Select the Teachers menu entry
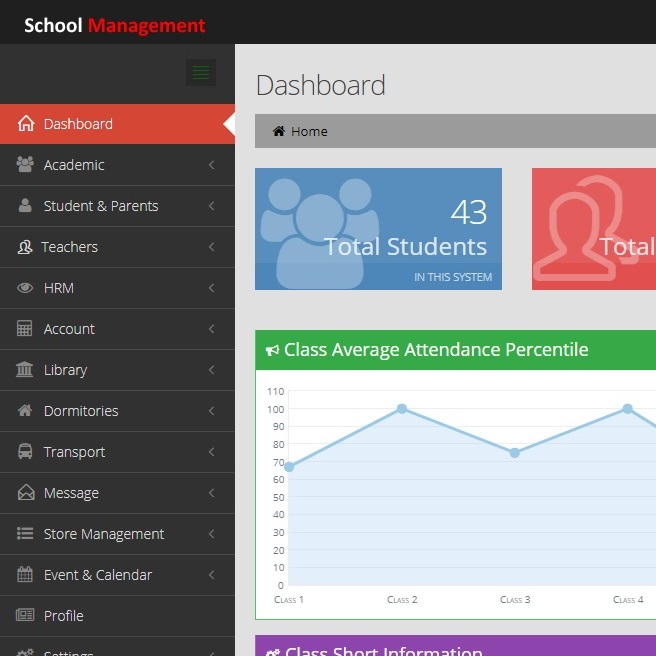The width and height of the screenshot is (656, 656). click(117, 247)
